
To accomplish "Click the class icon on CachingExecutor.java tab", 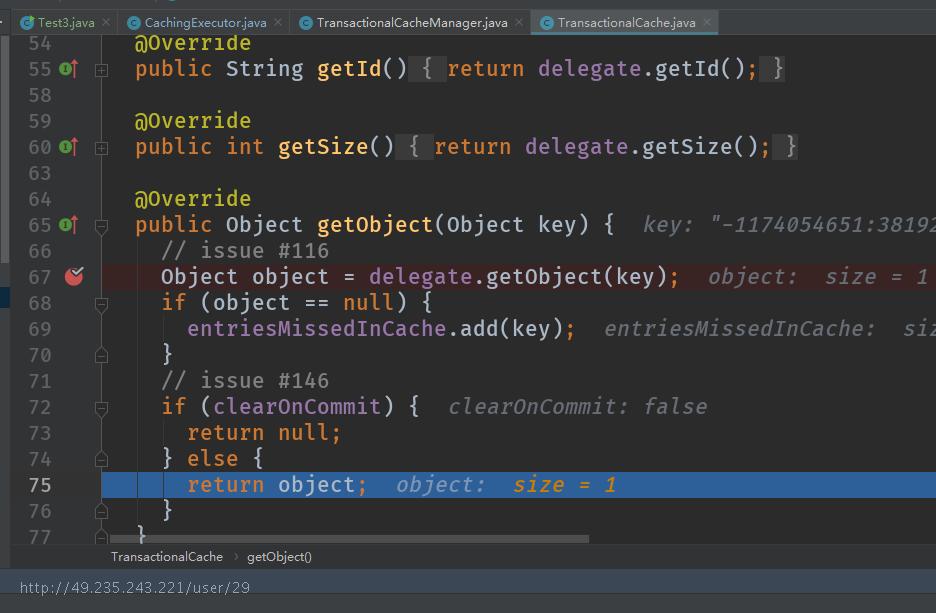I will (134, 23).
